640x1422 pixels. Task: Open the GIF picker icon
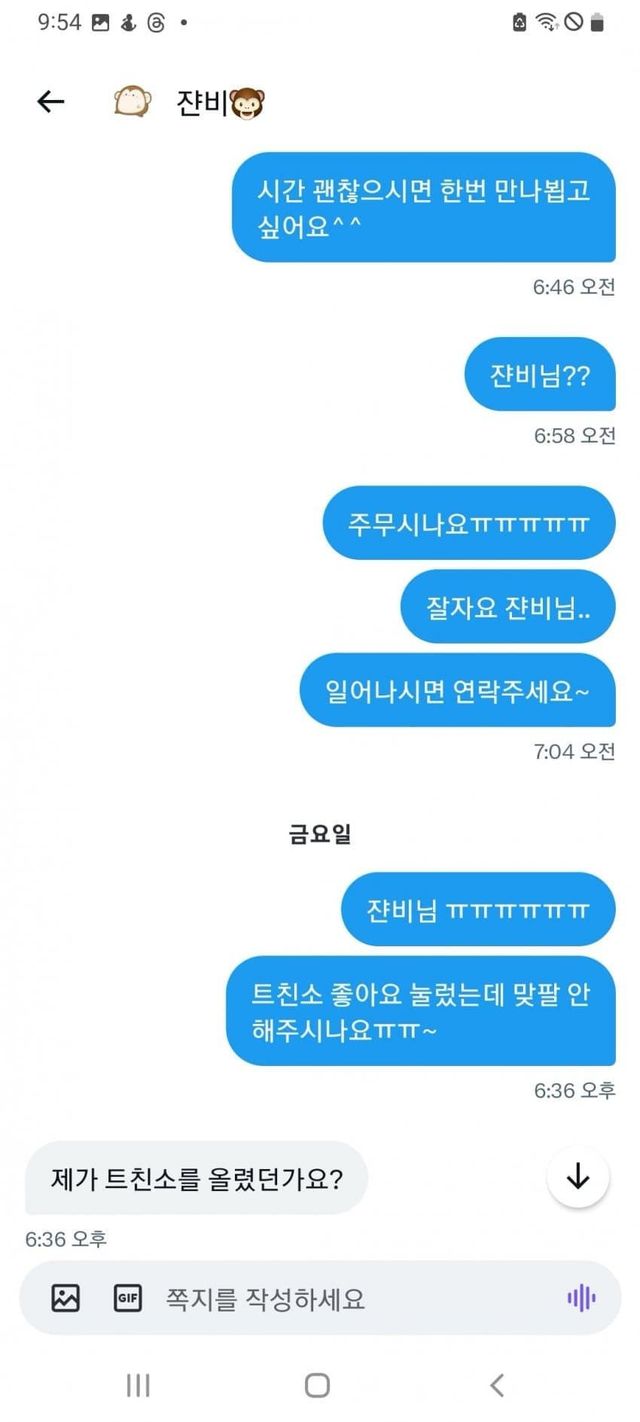pos(127,1298)
